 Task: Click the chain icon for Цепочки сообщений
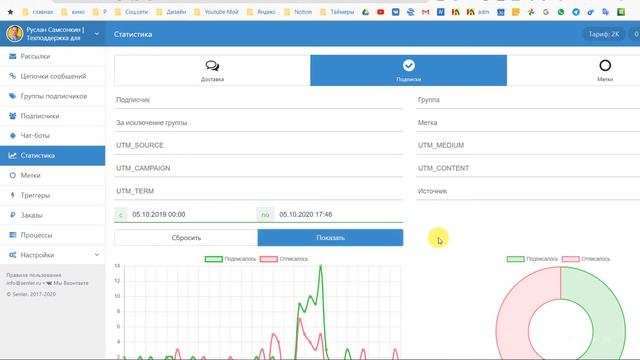coord(13,76)
